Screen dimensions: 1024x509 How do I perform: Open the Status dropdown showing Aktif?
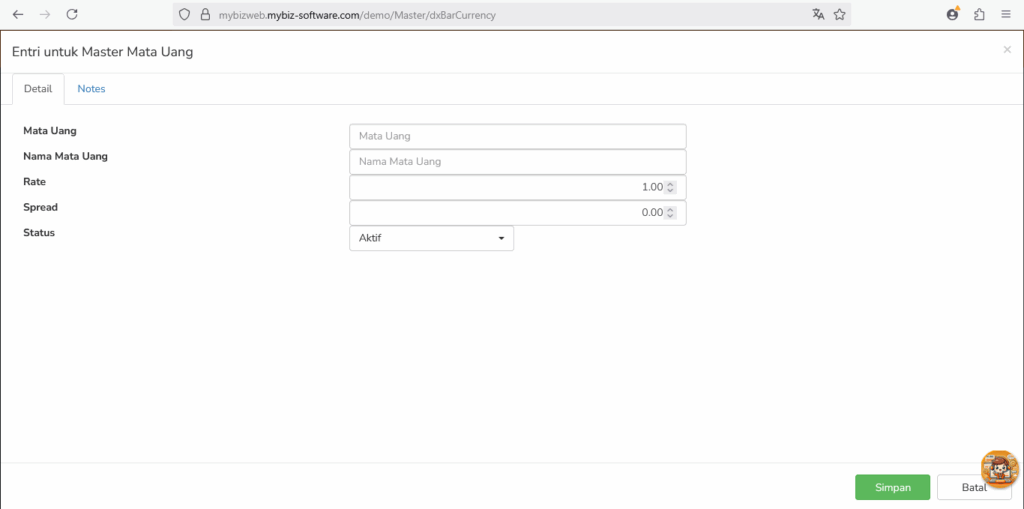click(x=432, y=238)
